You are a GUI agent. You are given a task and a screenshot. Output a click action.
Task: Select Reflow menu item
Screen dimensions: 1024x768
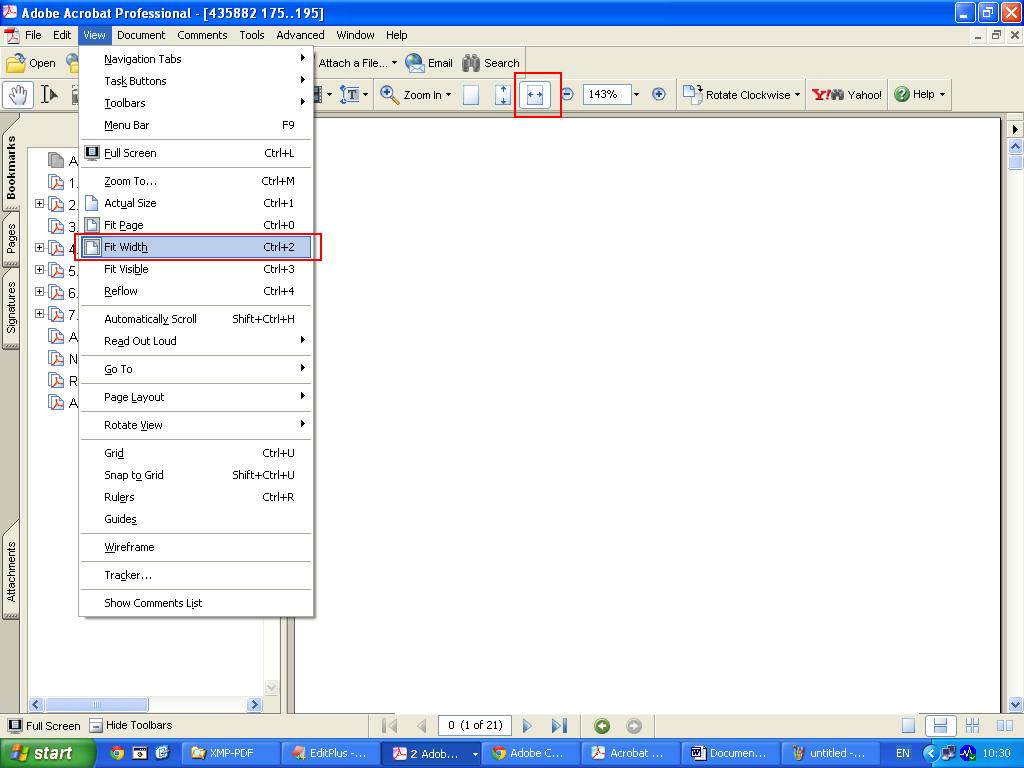coord(195,291)
